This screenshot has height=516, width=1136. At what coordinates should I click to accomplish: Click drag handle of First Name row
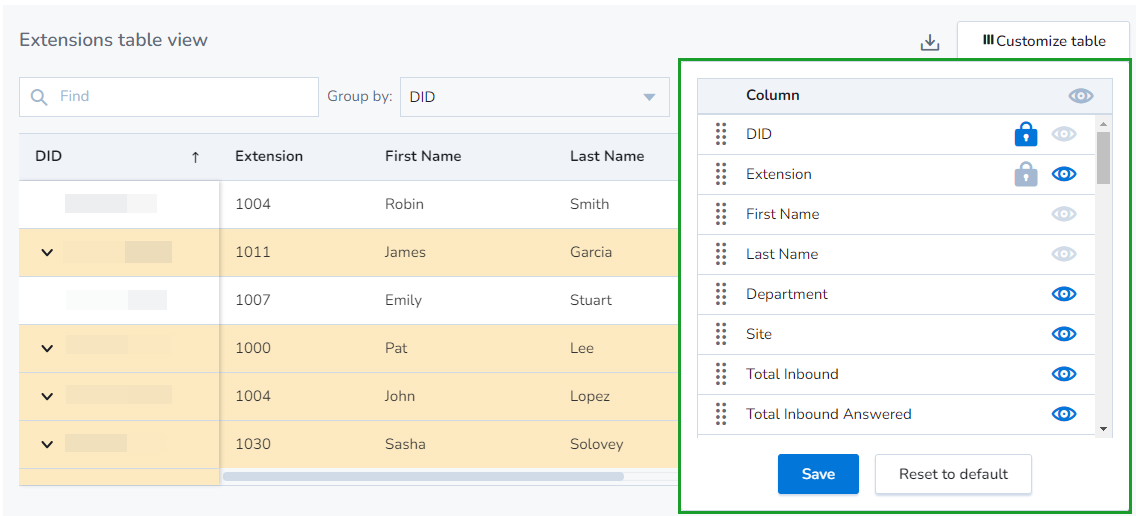pos(721,214)
